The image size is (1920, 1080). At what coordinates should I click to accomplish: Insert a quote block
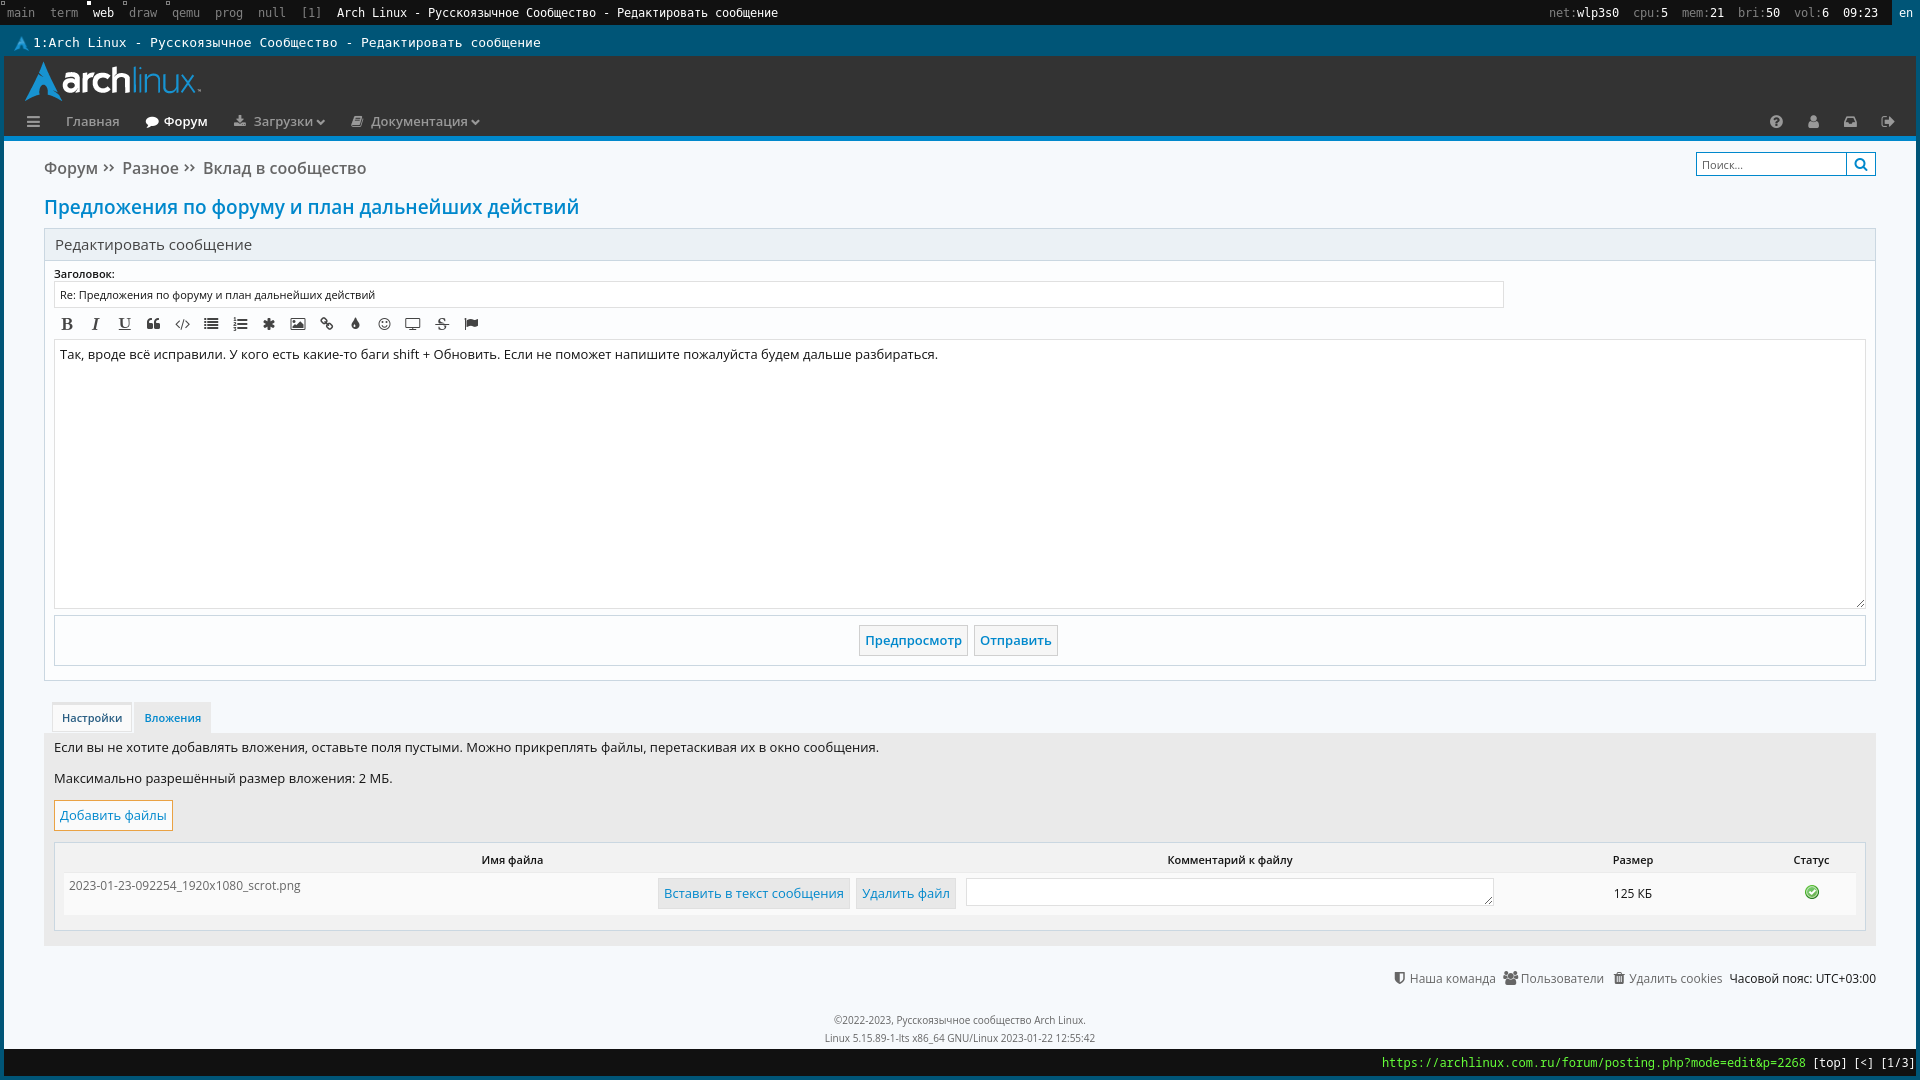[x=153, y=324]
